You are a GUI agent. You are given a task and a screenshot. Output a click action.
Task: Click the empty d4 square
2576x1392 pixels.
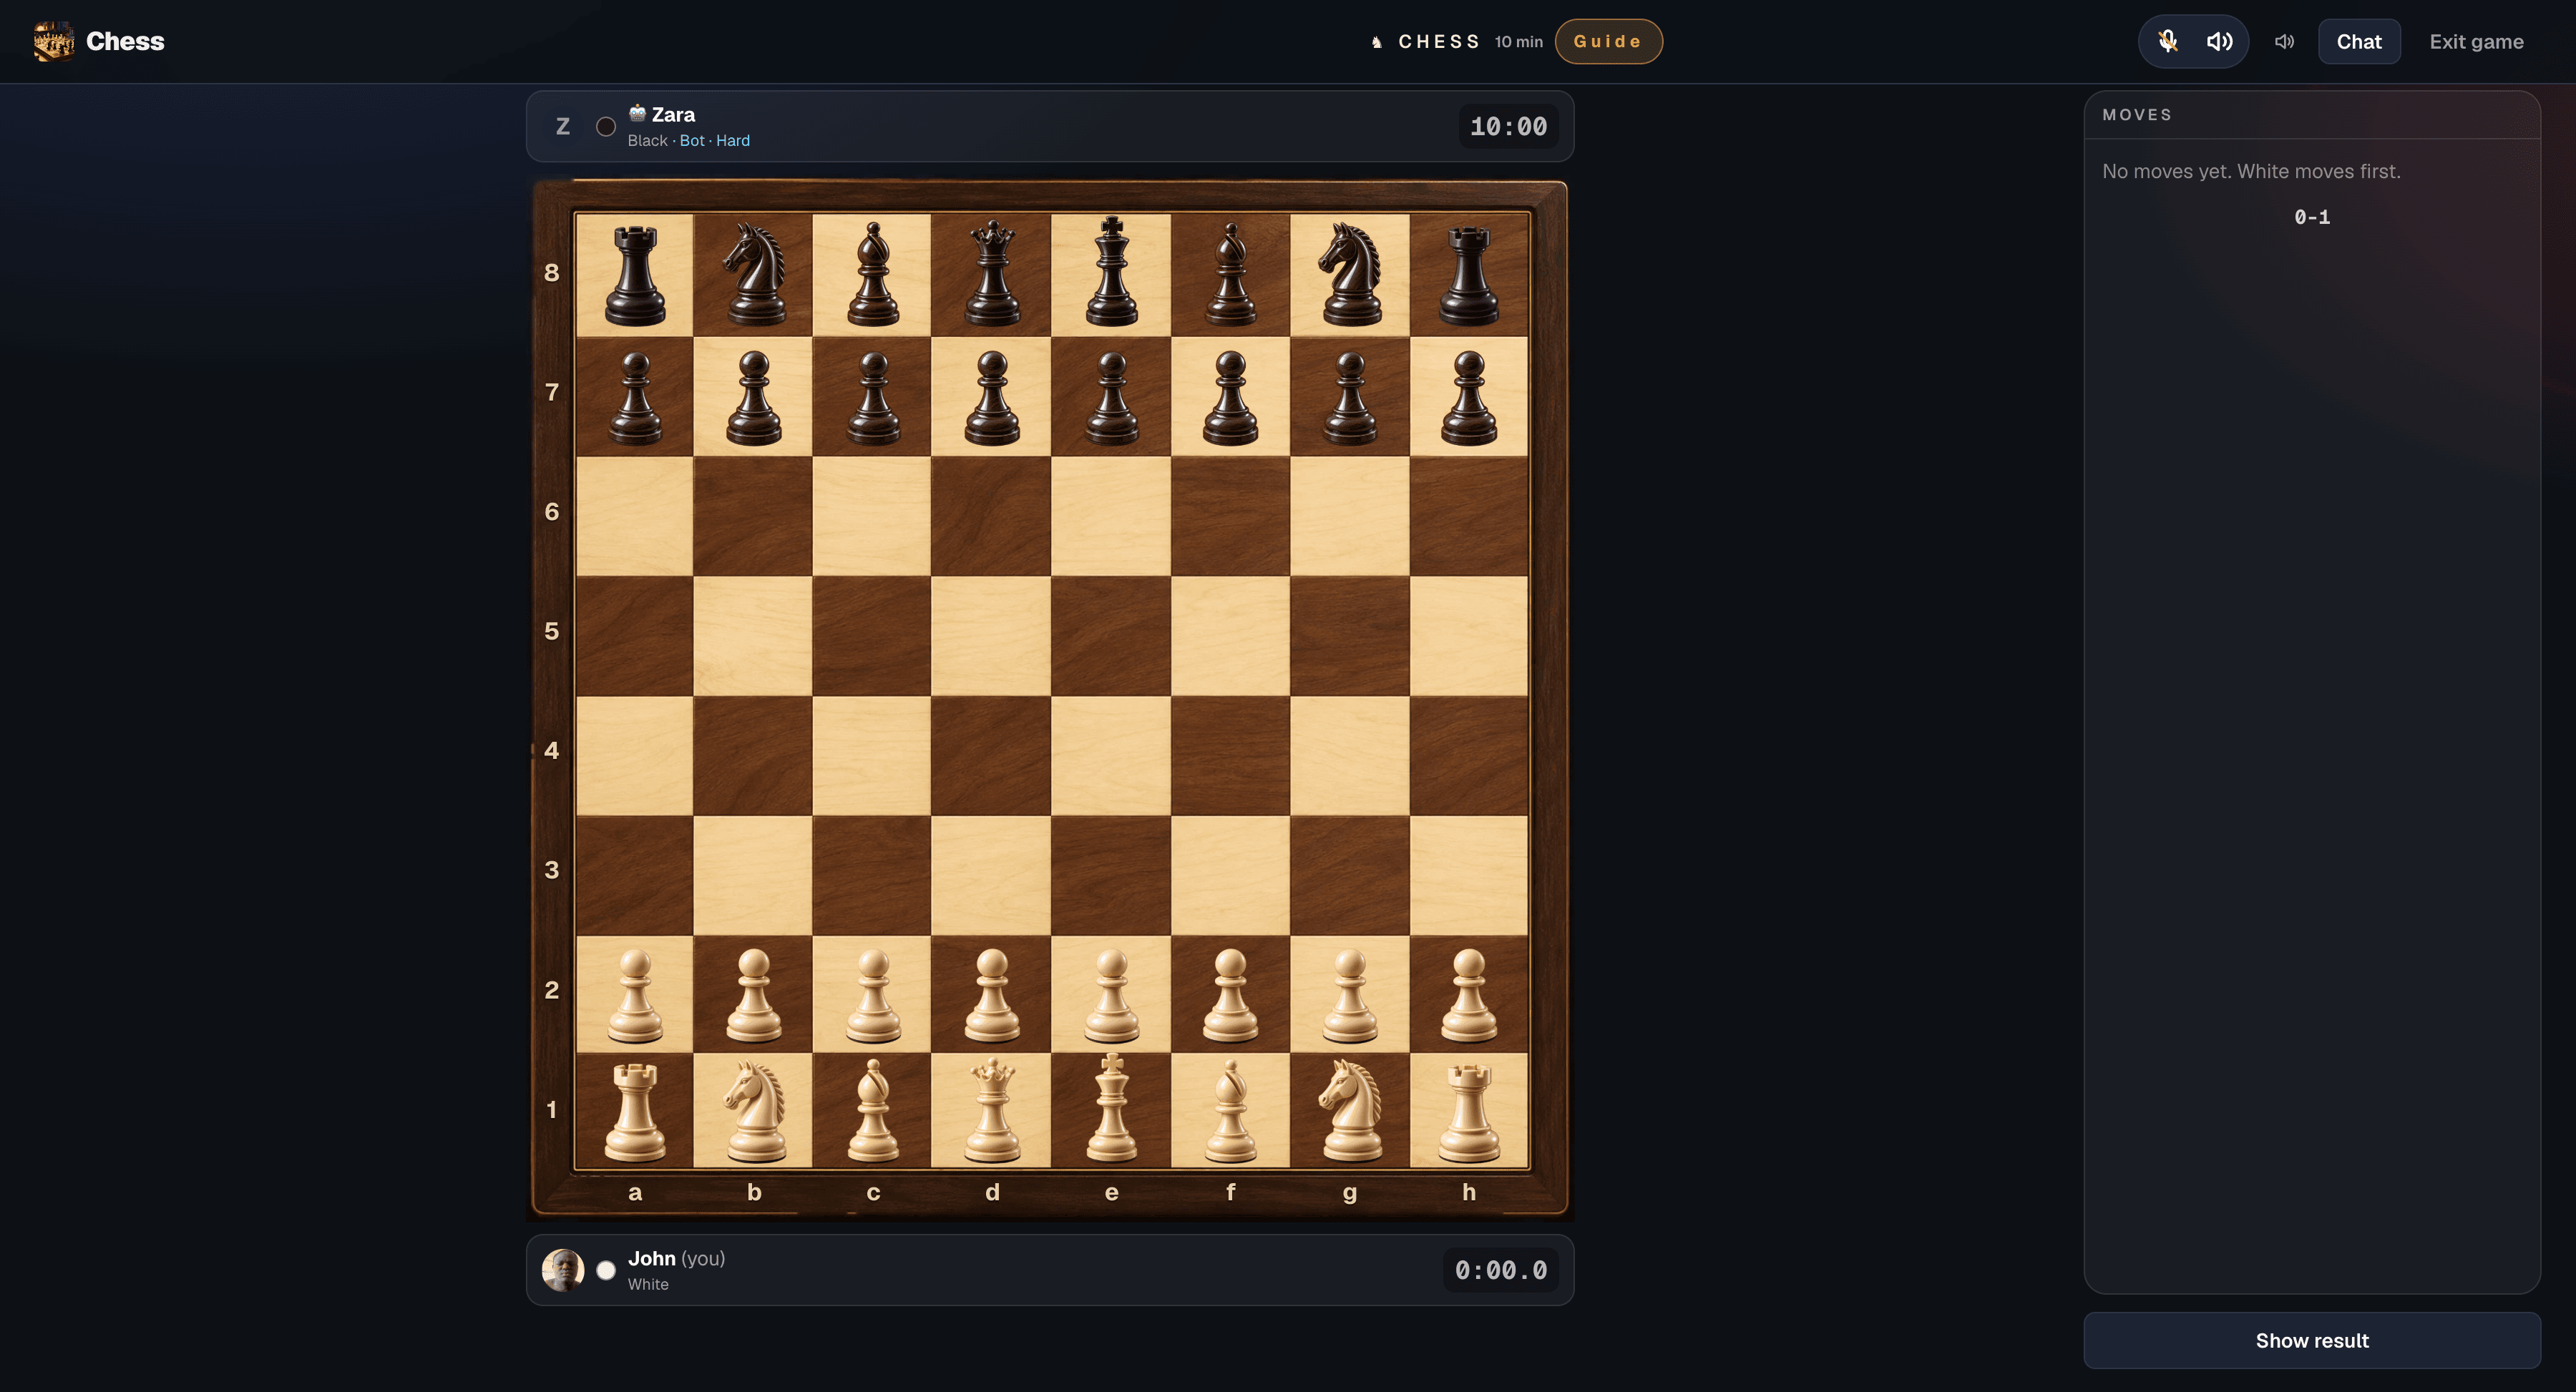coord(992,756)
